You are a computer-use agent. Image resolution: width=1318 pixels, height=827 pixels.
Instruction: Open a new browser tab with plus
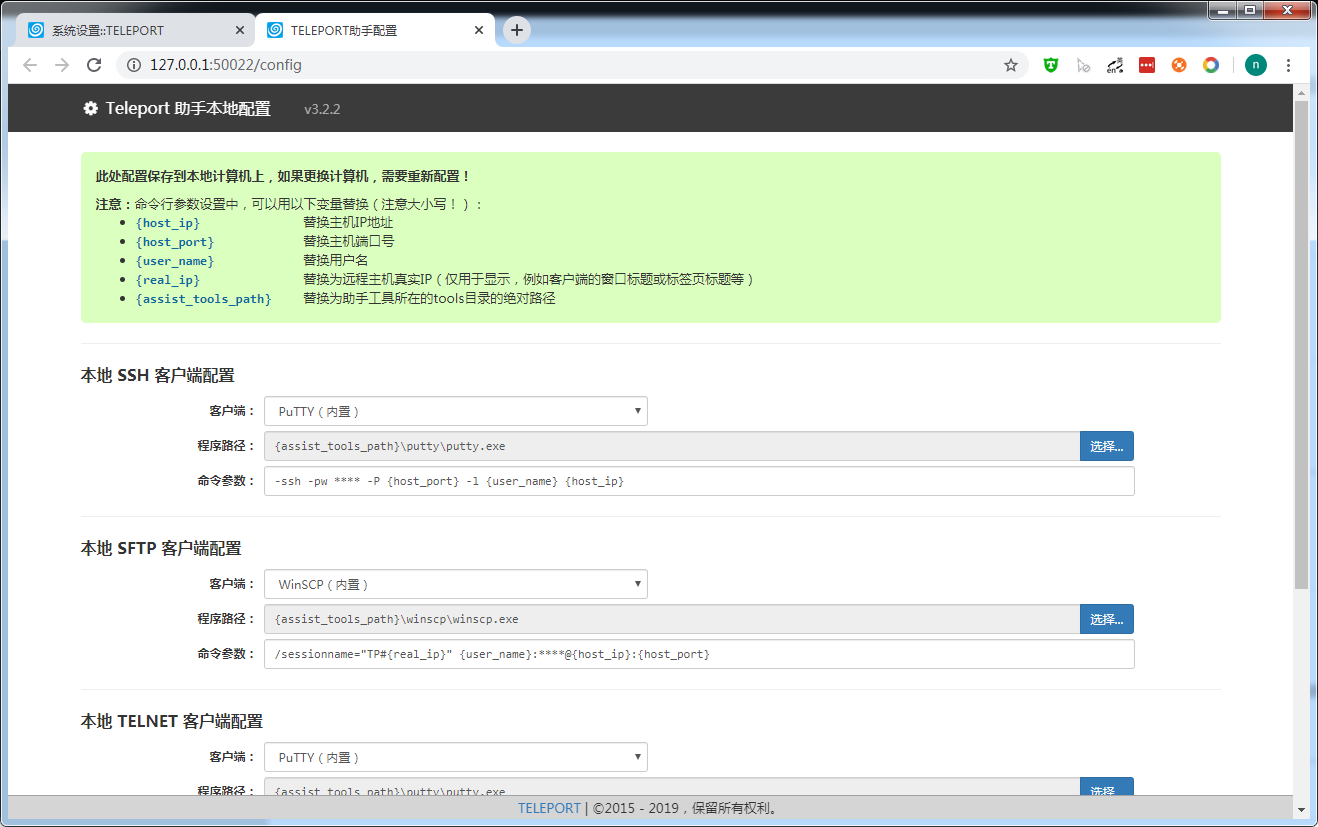tap(517, 30)
